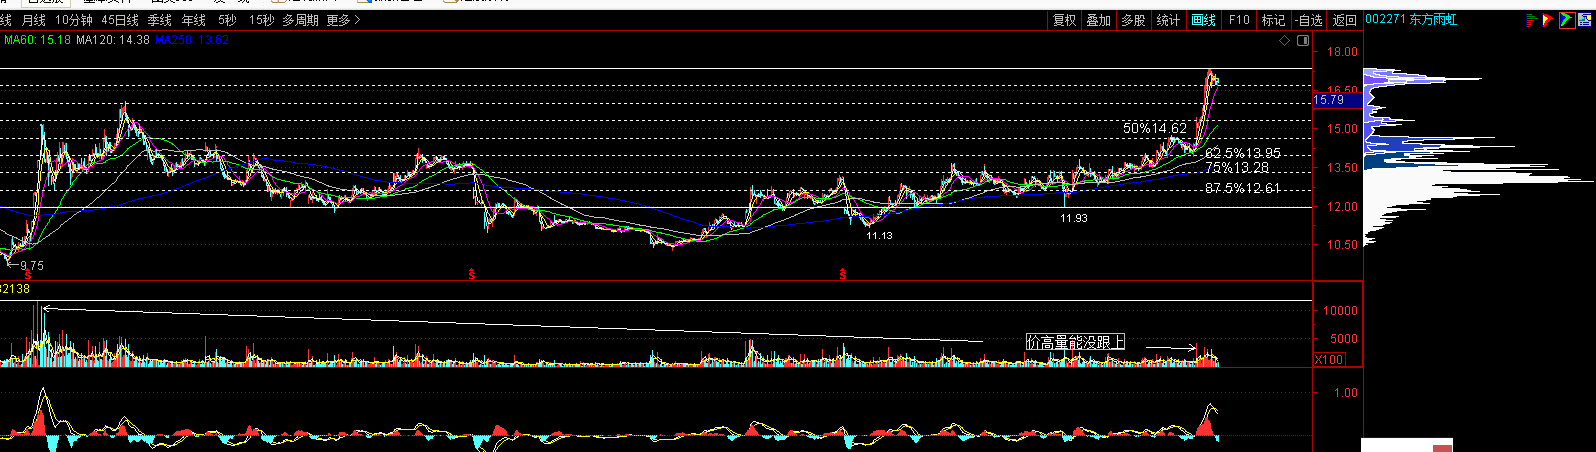
Task: Click the 统计 statistics button
Action: pos(1168,20)
